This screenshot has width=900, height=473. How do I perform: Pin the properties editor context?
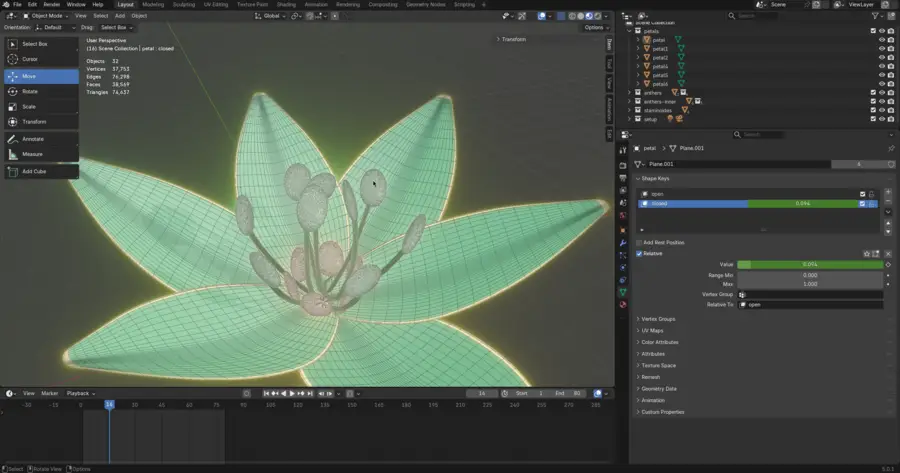coord(891,148)
